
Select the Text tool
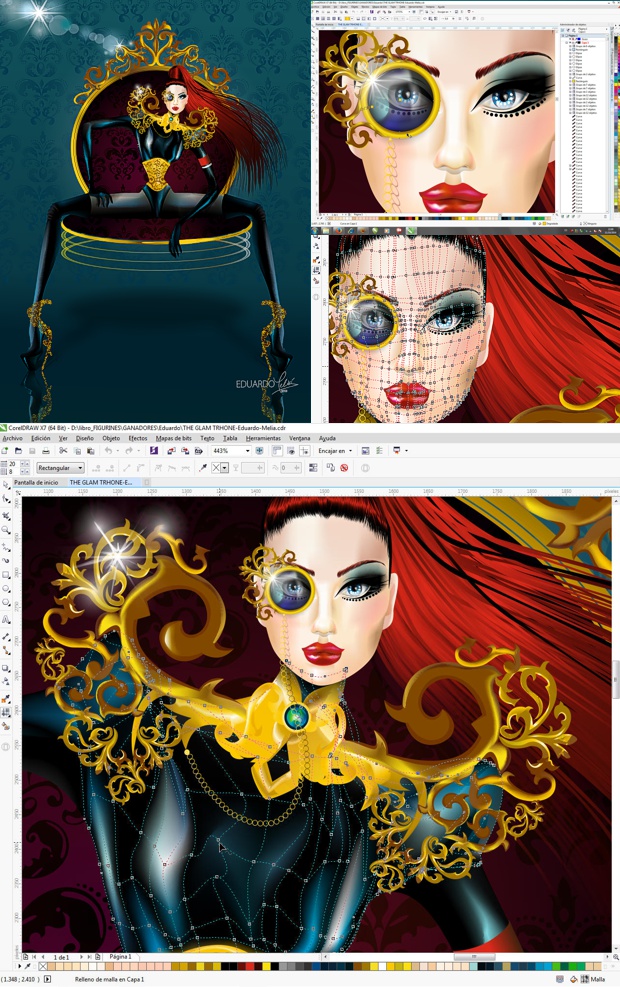tap(6, 620)
